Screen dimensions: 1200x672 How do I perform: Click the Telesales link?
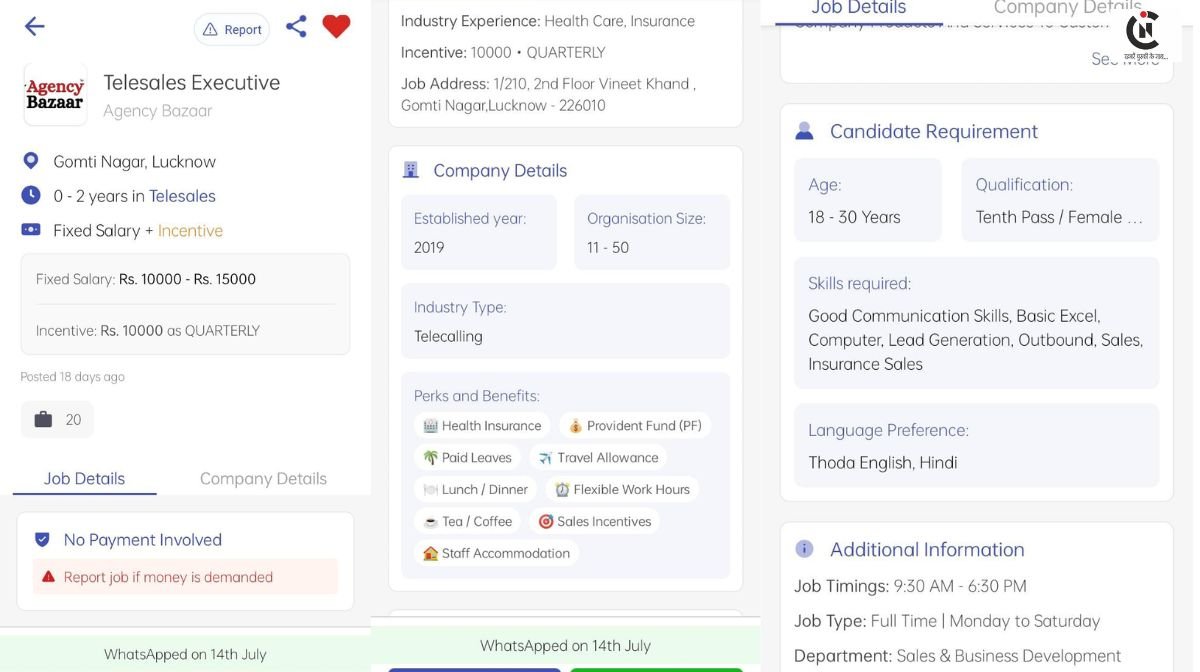(x=182, y=196)
